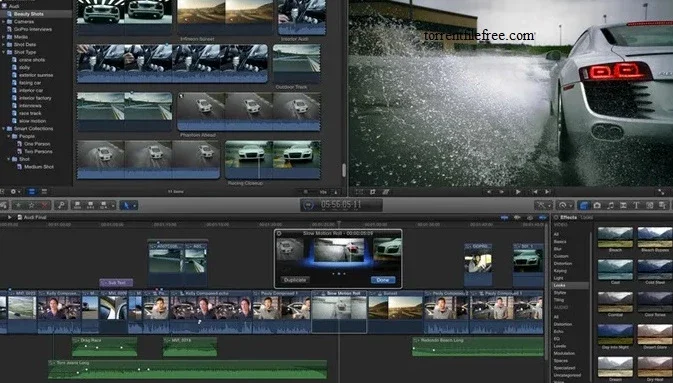Select the Echo audio effects category
This screenshot has height=383, width=673.
(x=558, y=331)
